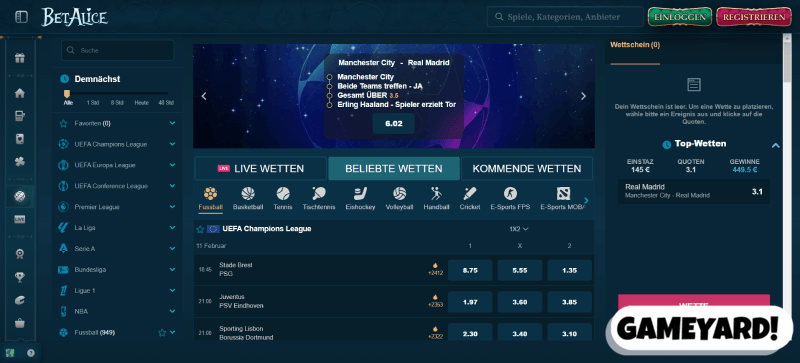Expand UEFA Europa League in sidebar
This screenshot has width=800, height=363.
click(x=172, y=165)
